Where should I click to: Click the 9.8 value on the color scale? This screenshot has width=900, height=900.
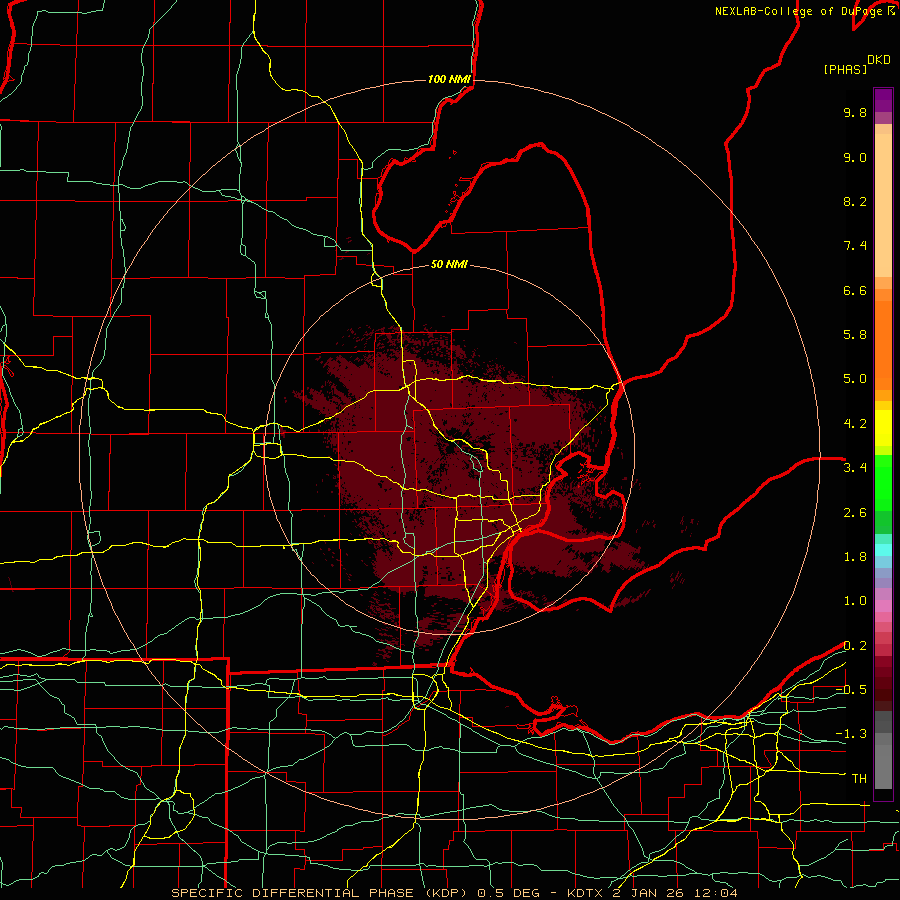pyautogui.click(x=855, y=112)
